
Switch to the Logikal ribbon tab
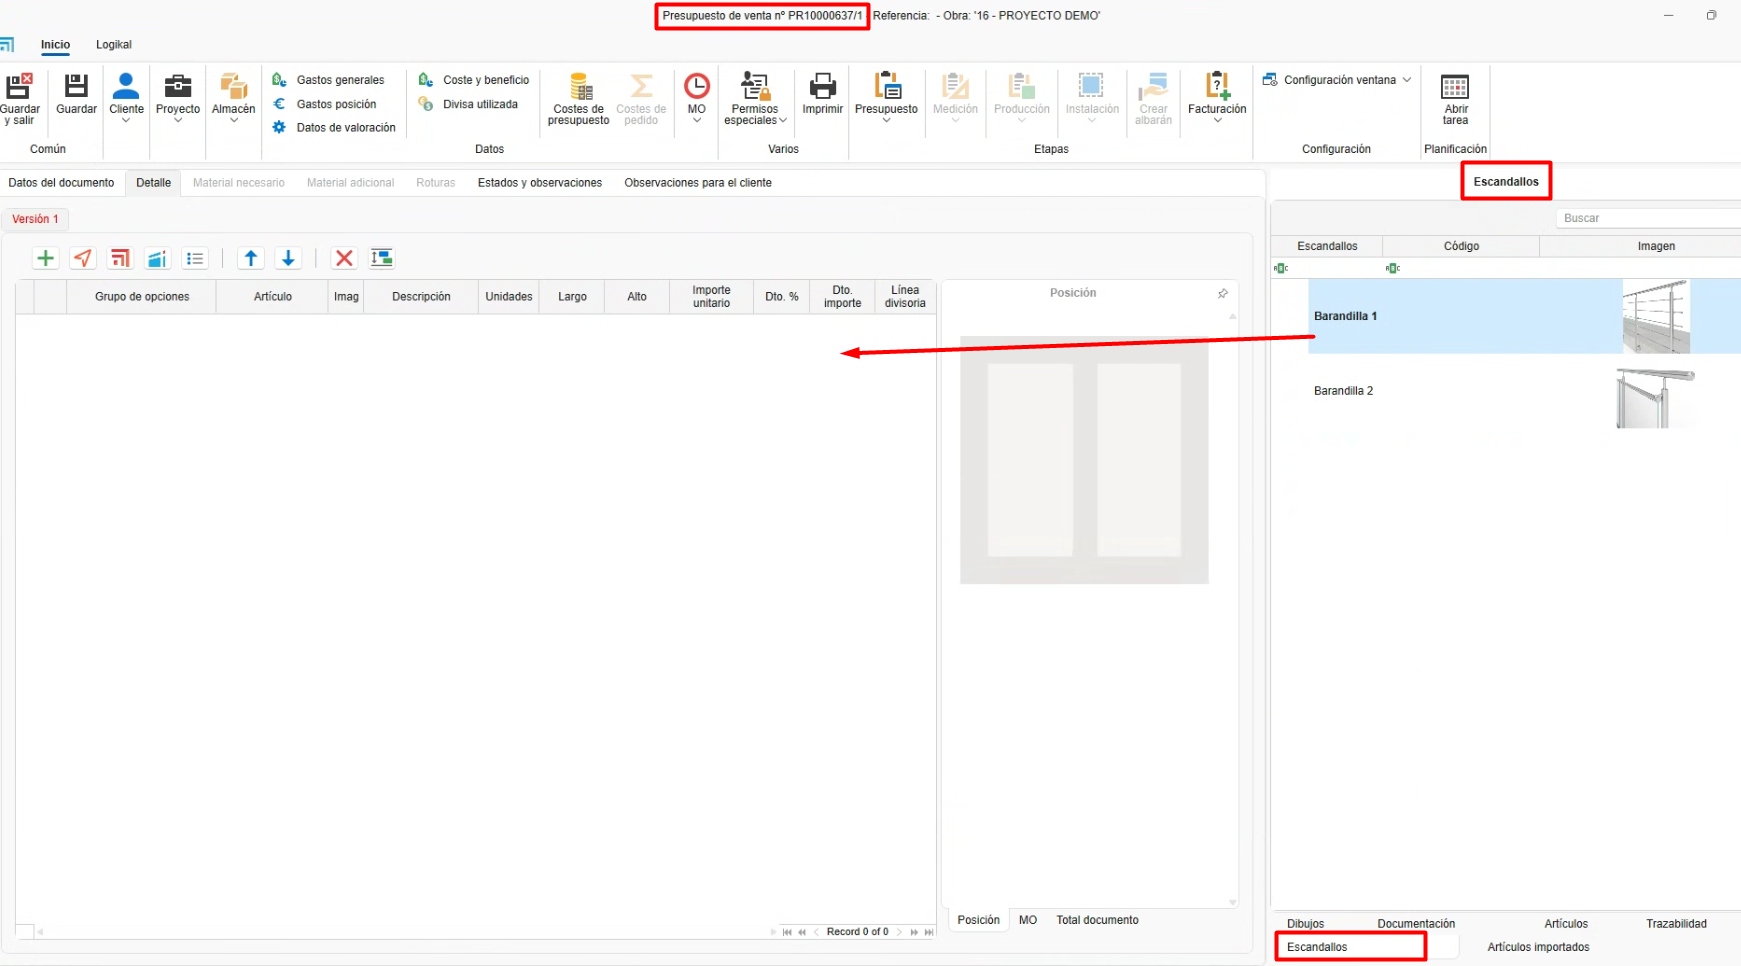(114, 45)
